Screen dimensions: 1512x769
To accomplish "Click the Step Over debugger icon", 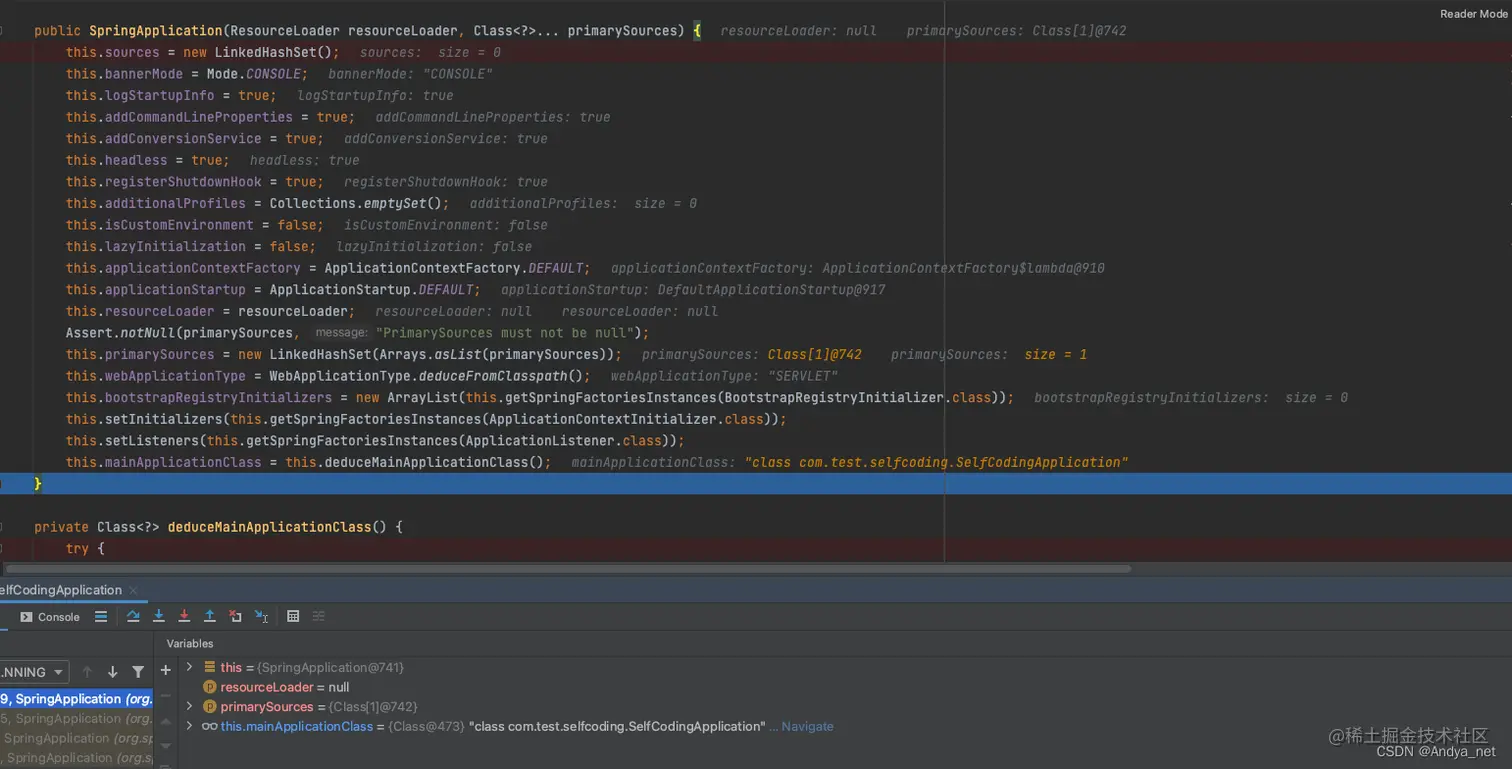I will 133,616.
